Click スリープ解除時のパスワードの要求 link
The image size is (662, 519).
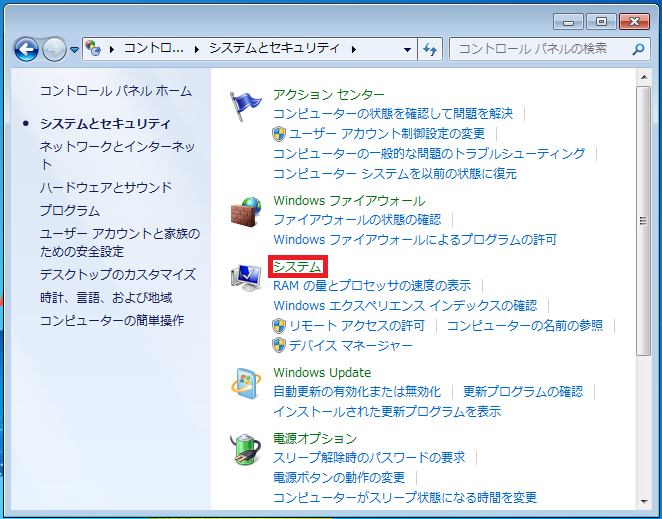tap(369, 457)
